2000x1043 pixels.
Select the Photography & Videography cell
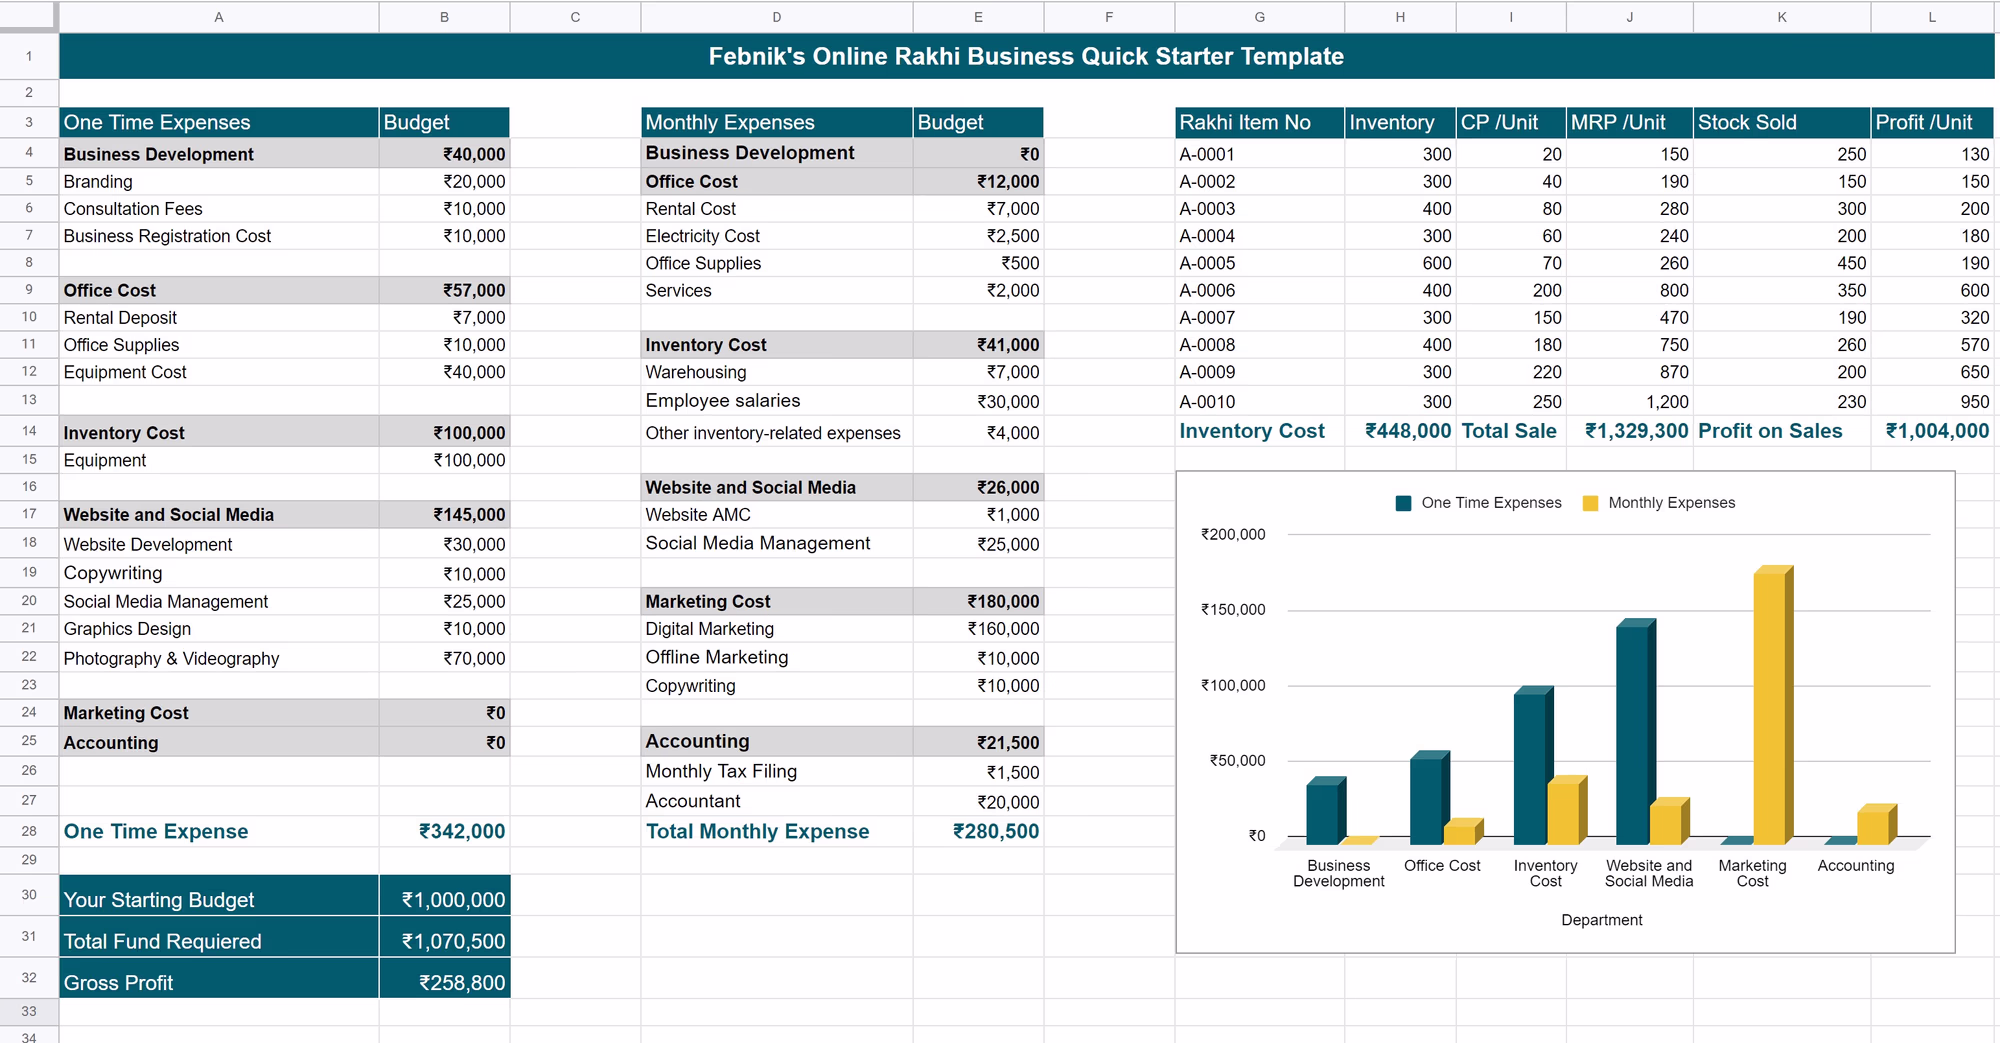point(218,658)
